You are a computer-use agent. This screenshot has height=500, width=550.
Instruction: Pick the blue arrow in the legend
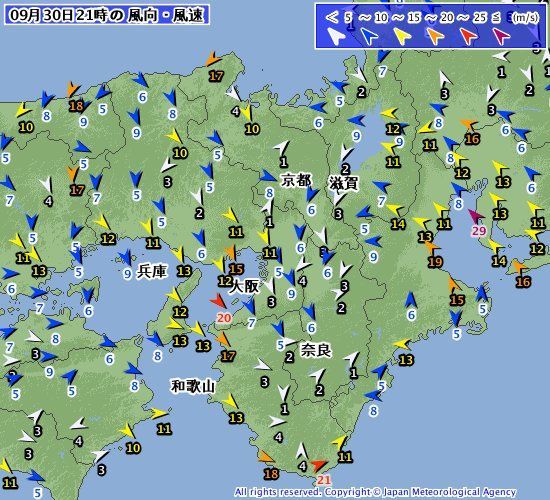tap(369, 36)
